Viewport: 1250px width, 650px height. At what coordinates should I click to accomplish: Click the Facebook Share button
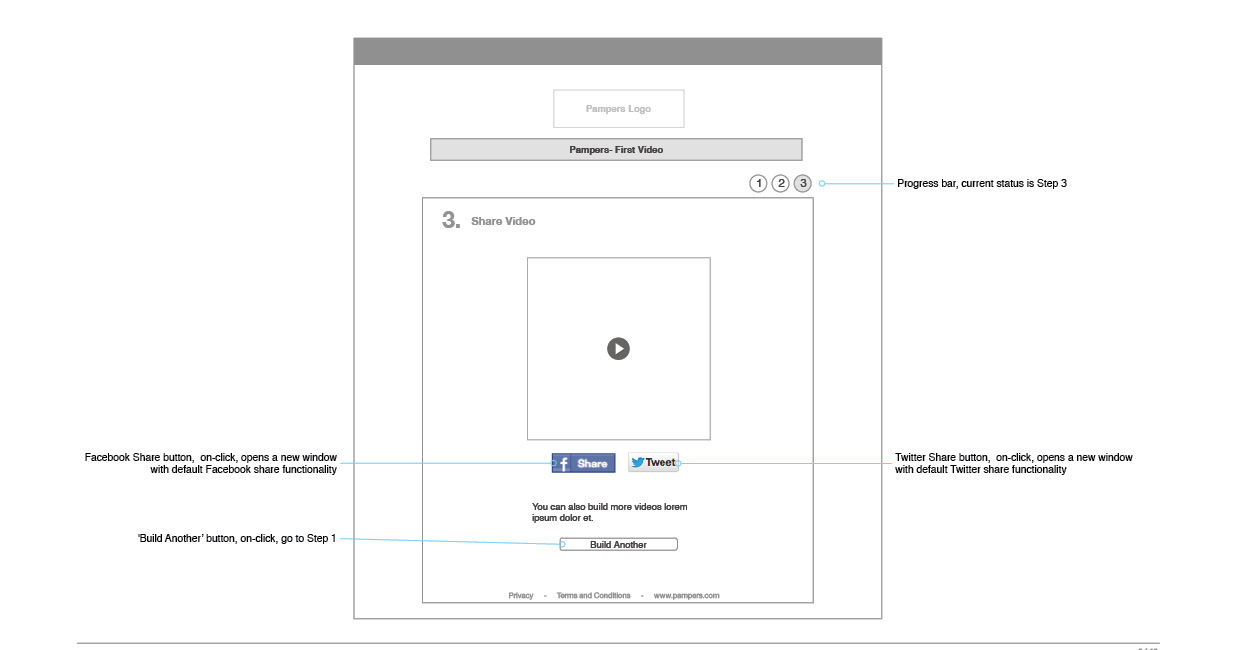[584, 463]
